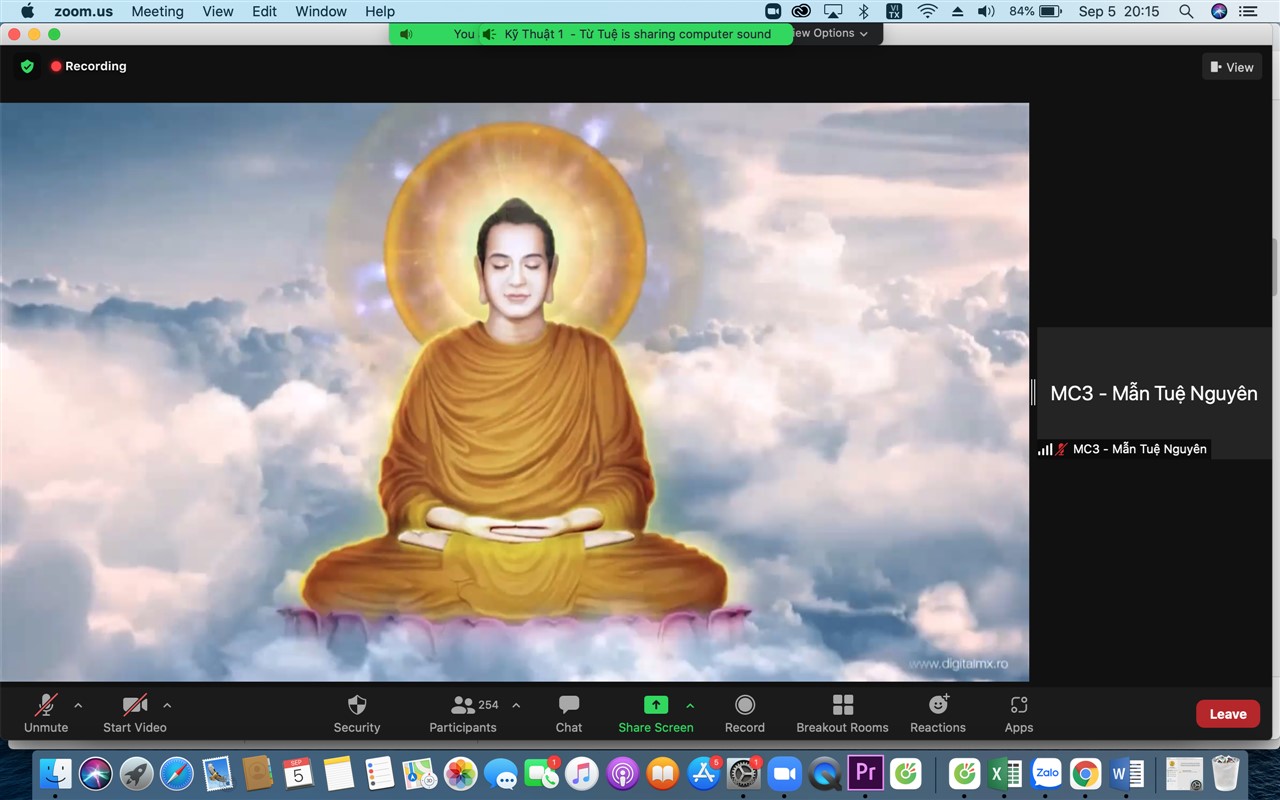Open Music from the Dock
This screenshot has width=1280, height=800.
tap(581, 773)
